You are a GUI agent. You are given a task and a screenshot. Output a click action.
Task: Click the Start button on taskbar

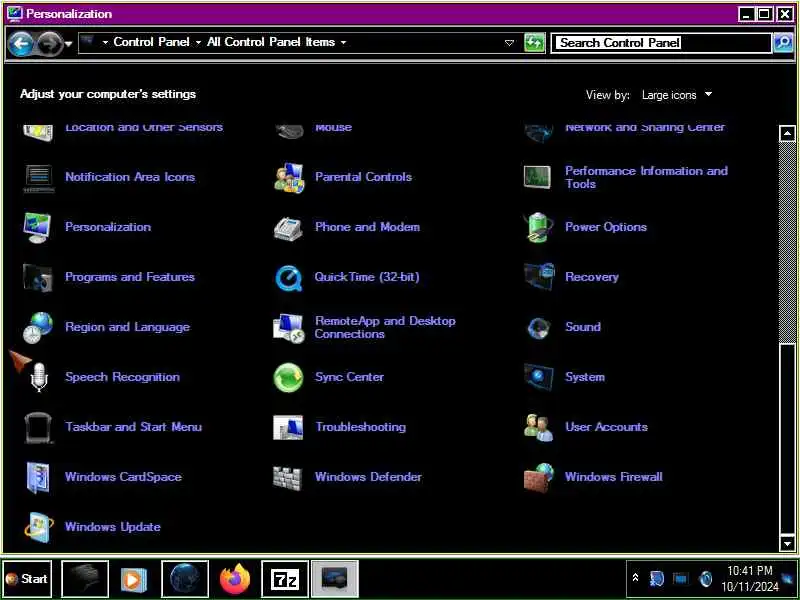[x=27, y=579]
